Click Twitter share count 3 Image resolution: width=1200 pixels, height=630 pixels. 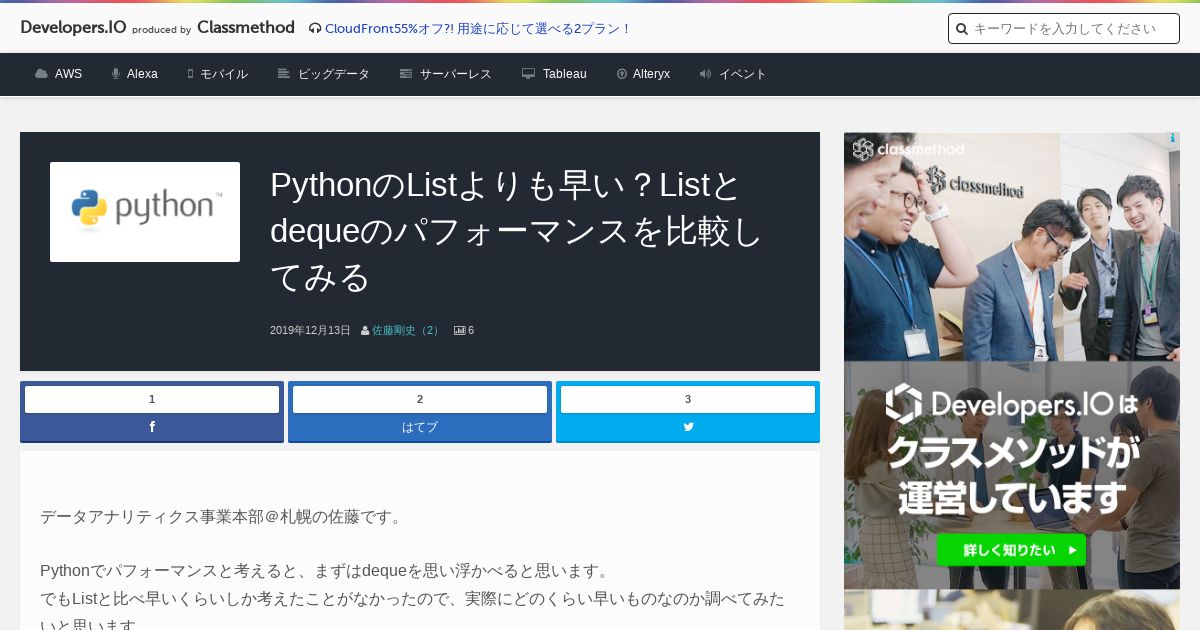(688, 399)
